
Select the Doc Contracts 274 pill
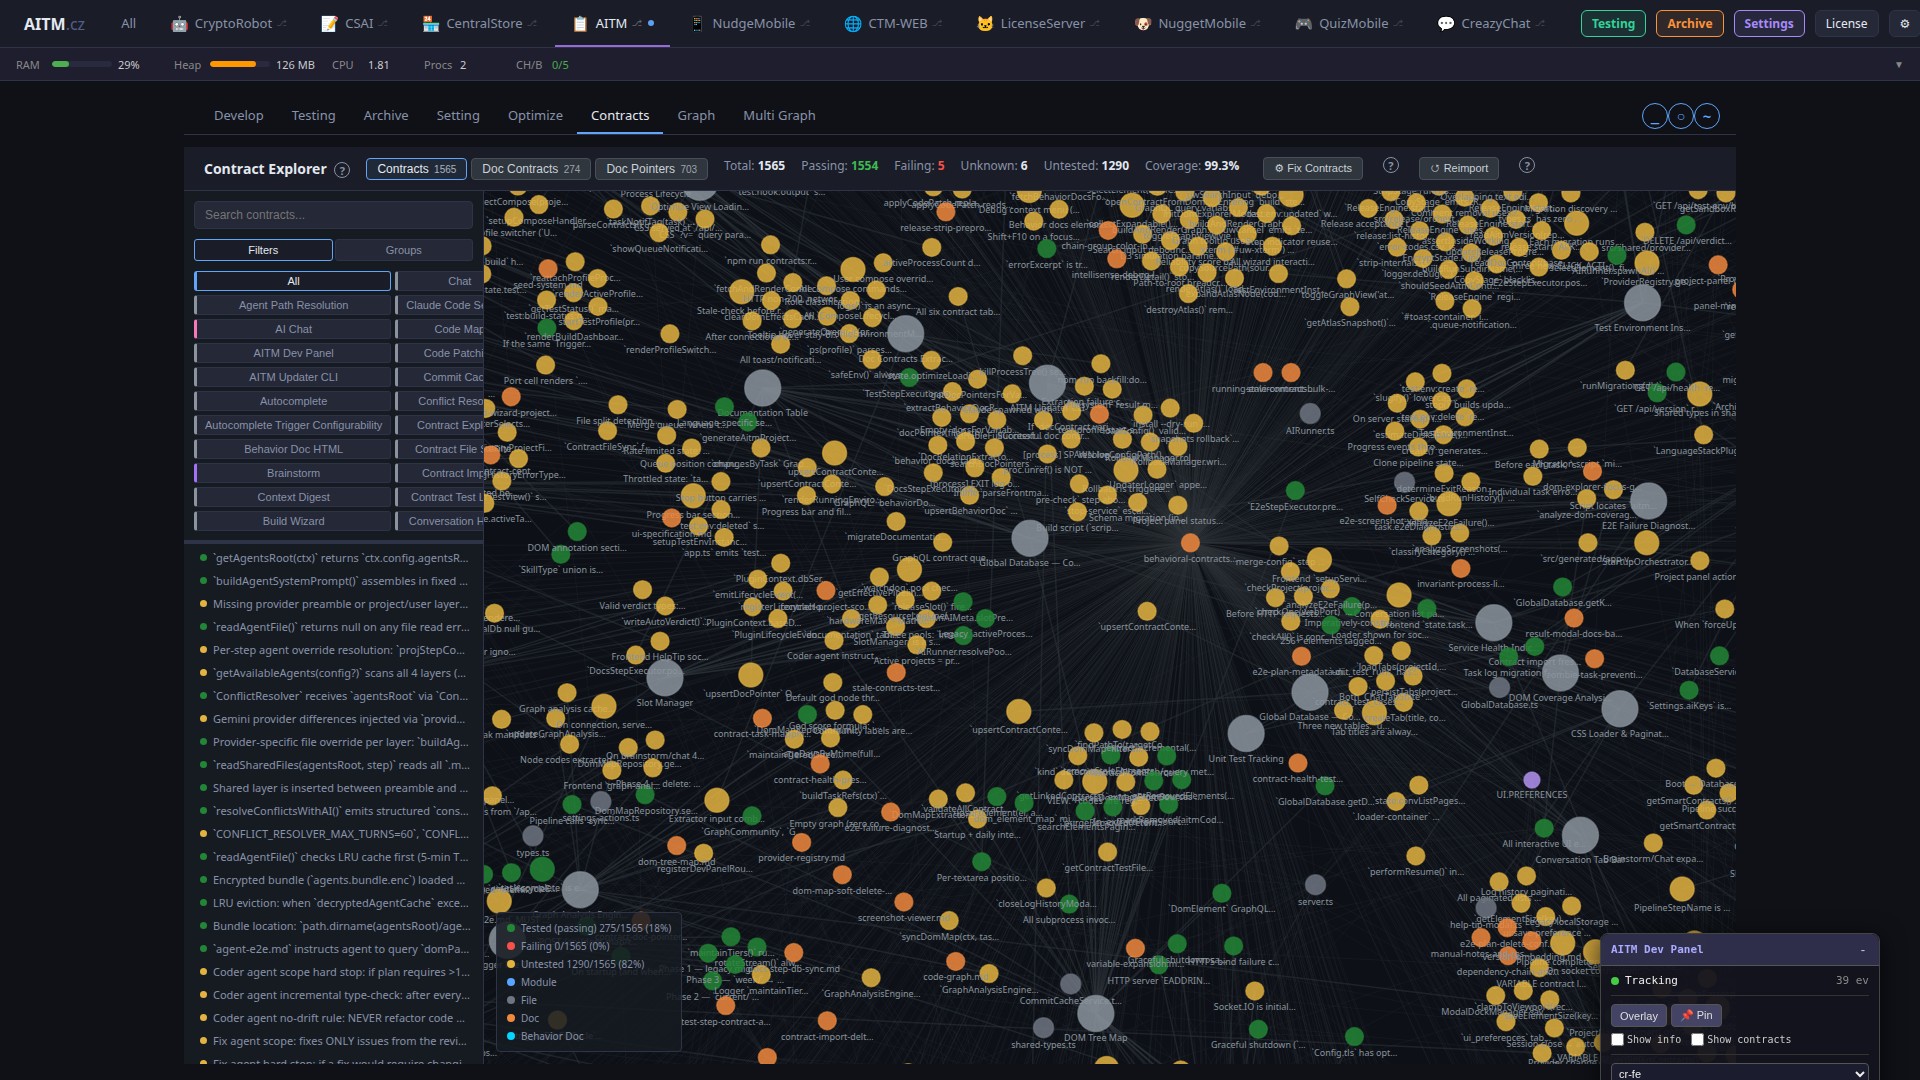pos(531,169)
